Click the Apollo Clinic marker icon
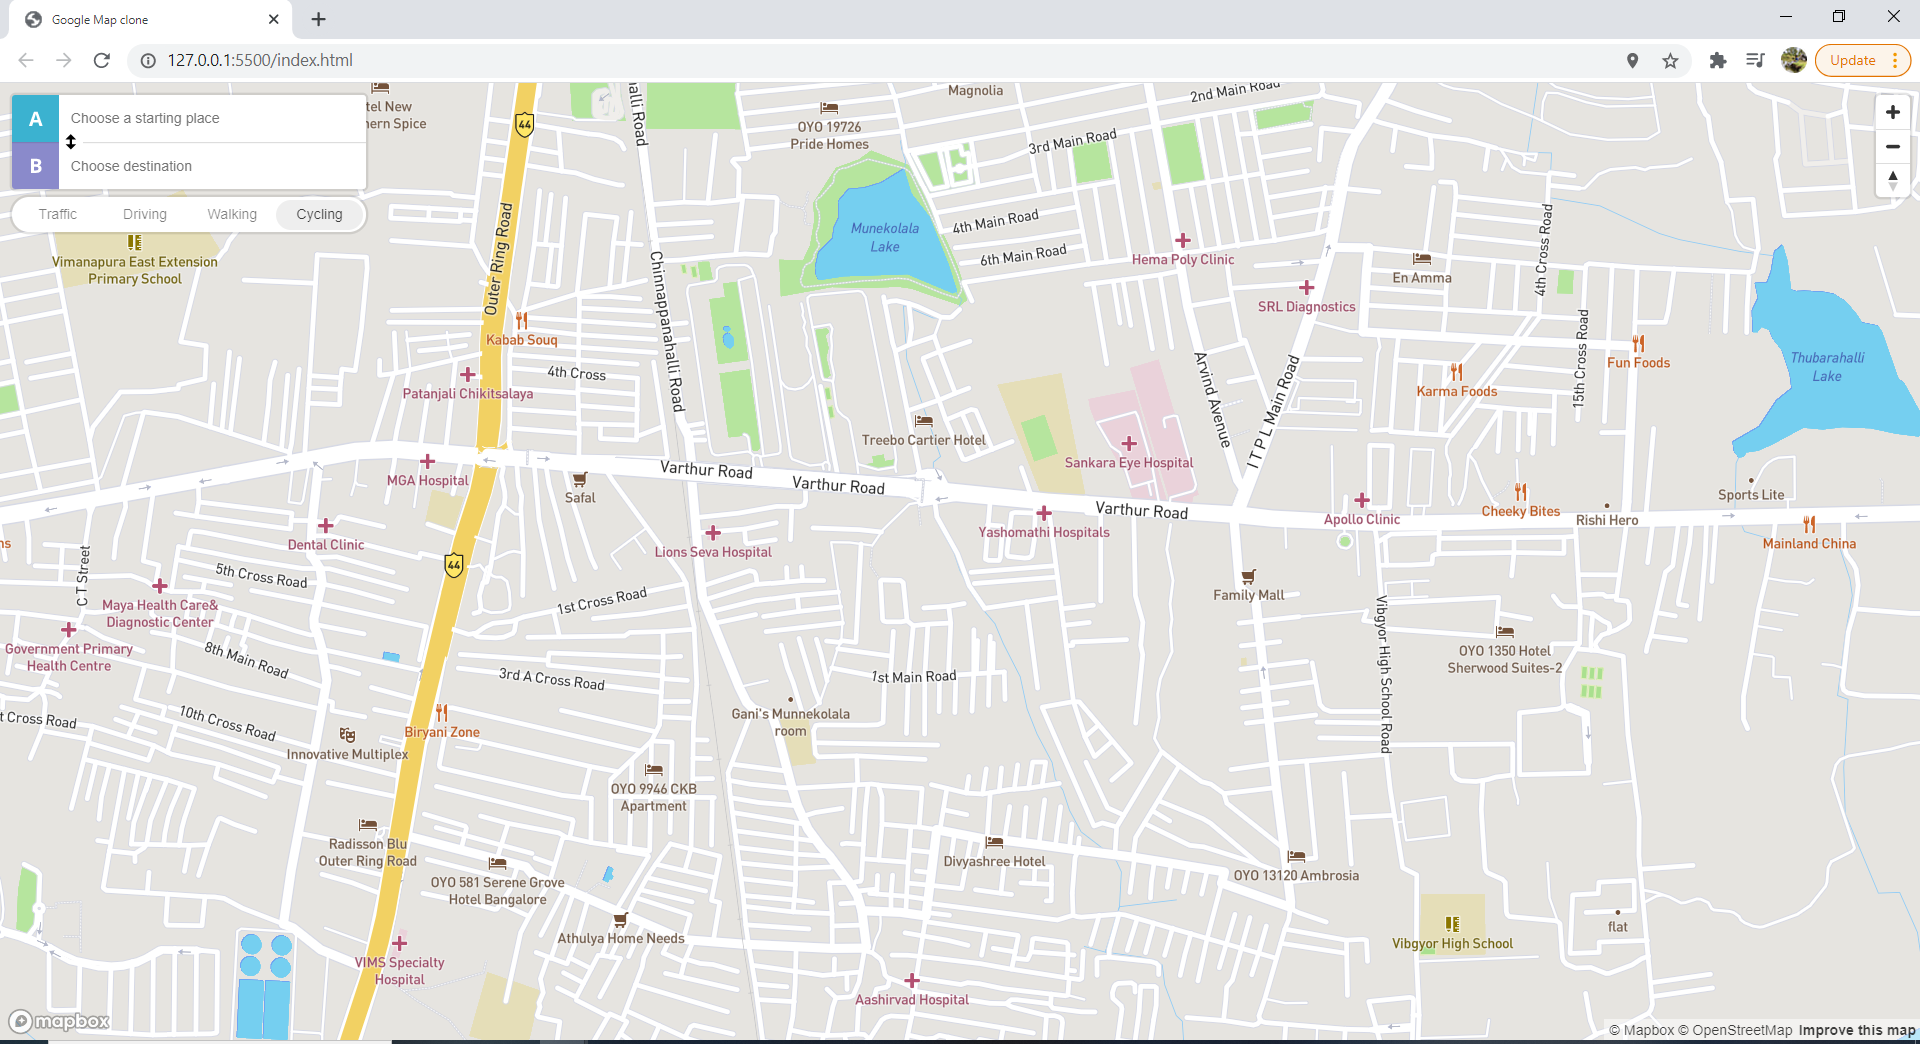 [x=1362, y=500]
